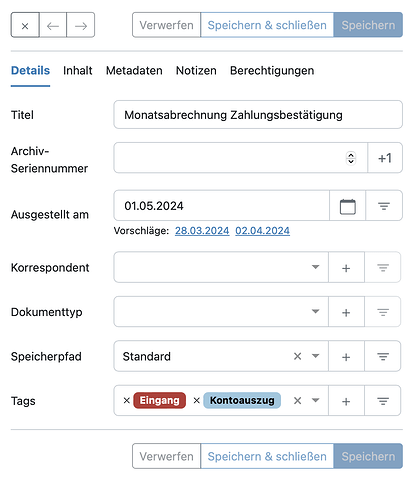The width and height of the screenshot is (416, 500).
Task: Close the document with the X button
Action: [x=25, y=25]
